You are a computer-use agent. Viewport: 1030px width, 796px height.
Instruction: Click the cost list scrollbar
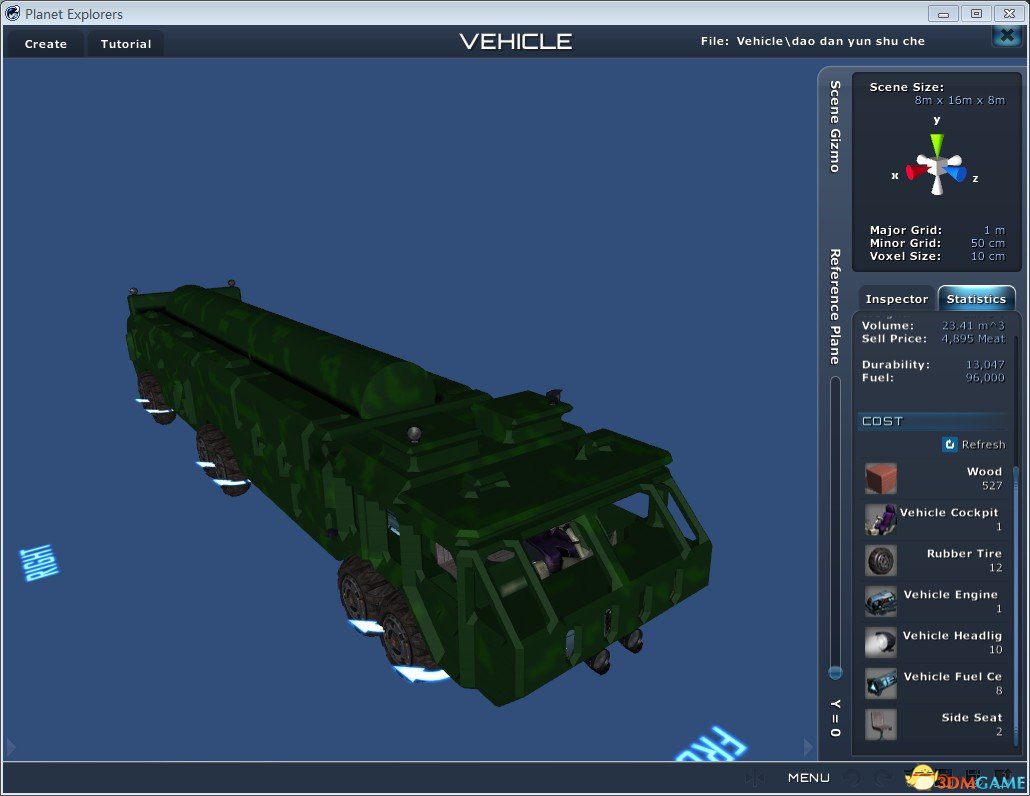pyautogui.click(x=1016, y=604)
